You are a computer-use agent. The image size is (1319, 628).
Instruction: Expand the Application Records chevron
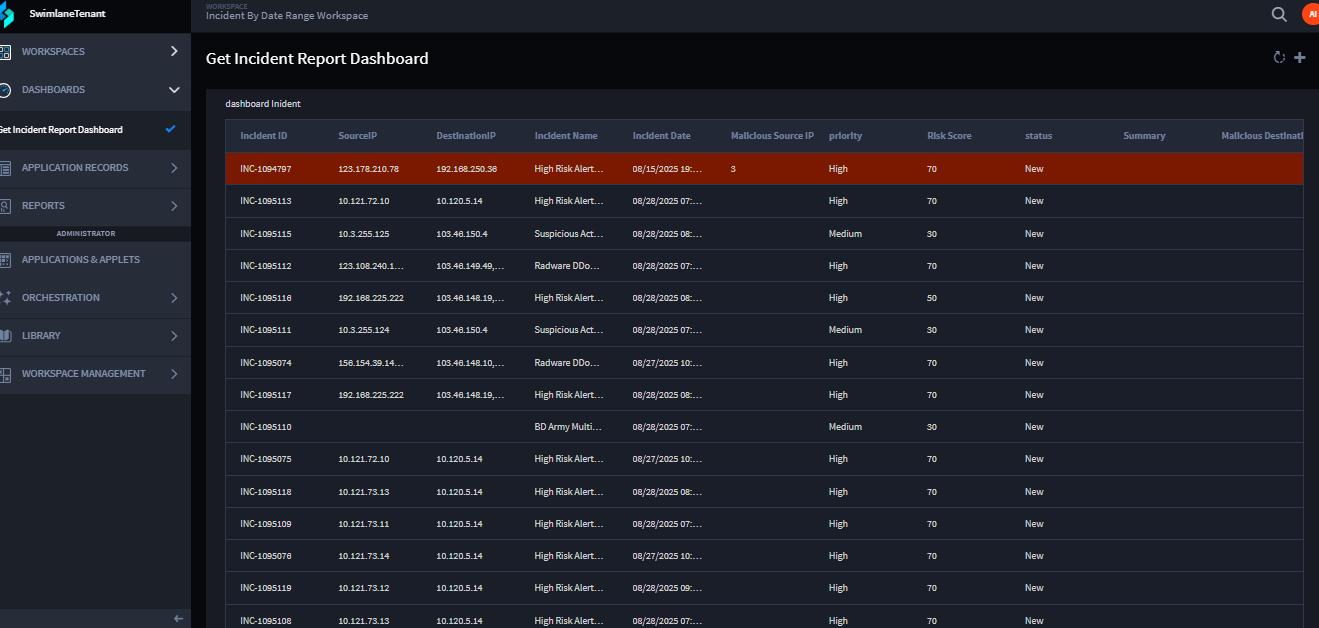click(x=174, y=168)
